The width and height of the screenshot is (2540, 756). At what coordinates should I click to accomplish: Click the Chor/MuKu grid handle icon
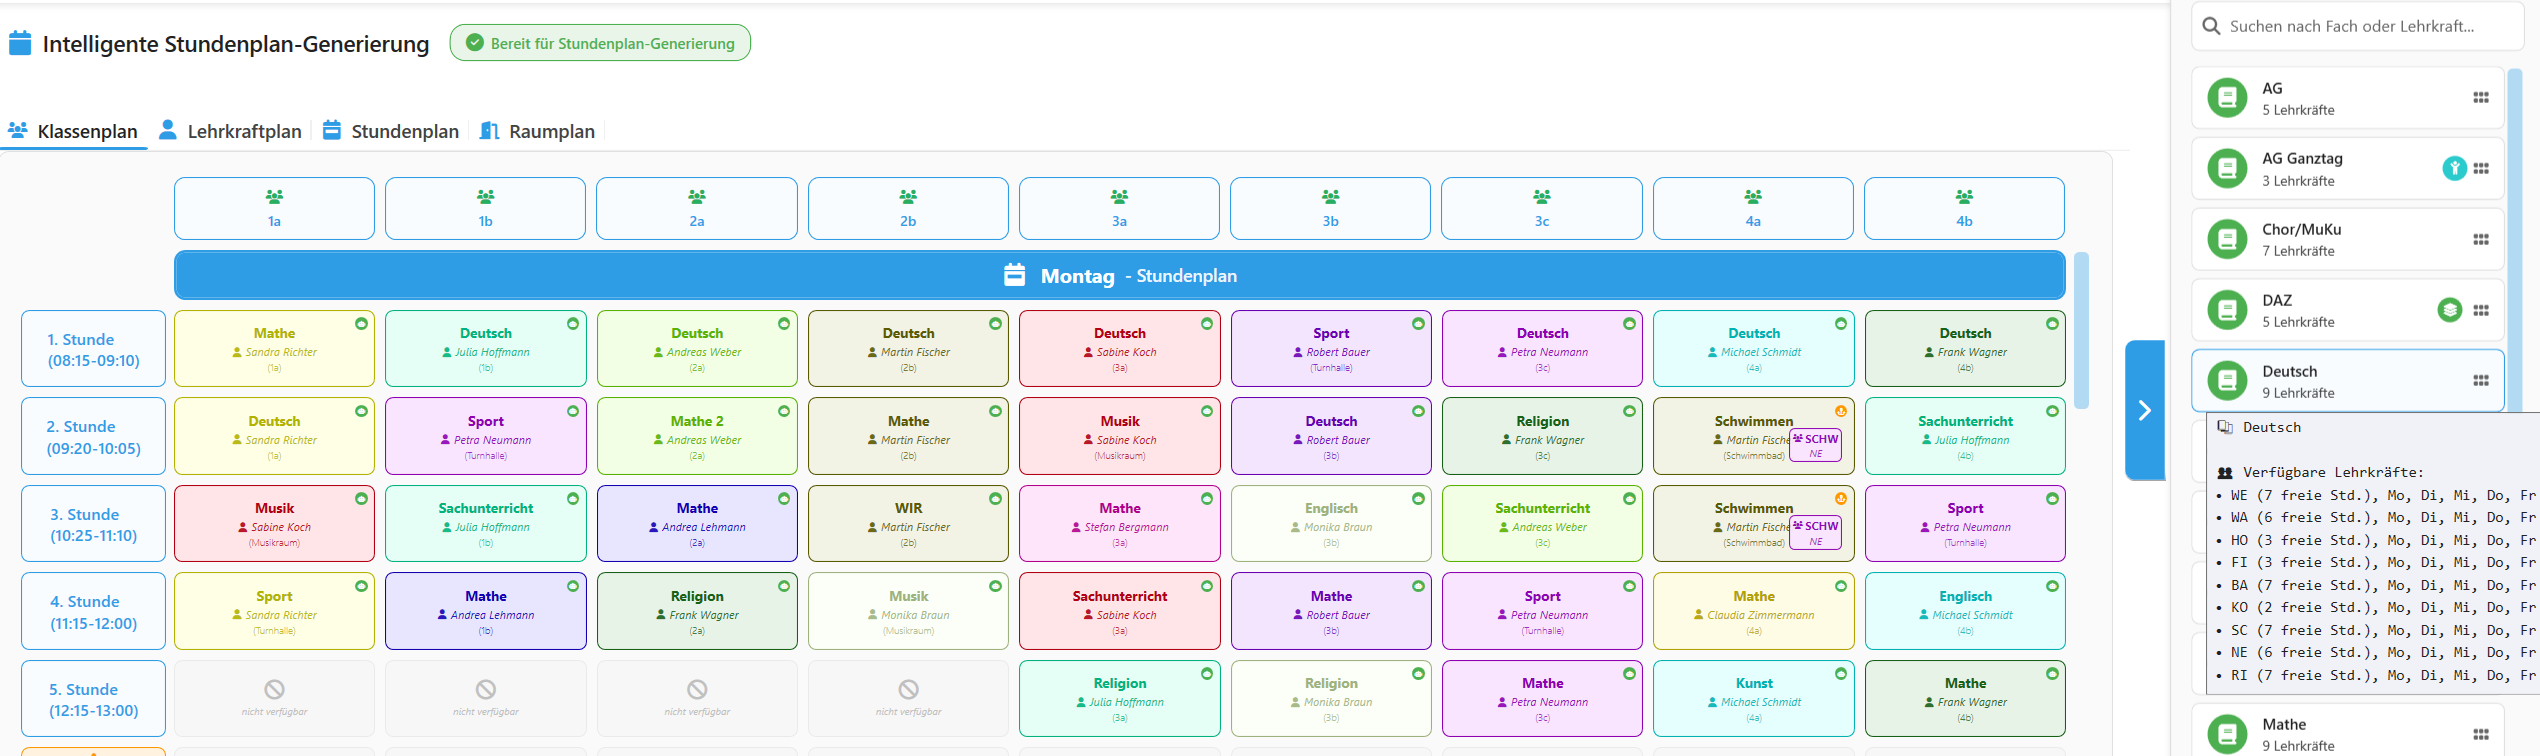2481,240
